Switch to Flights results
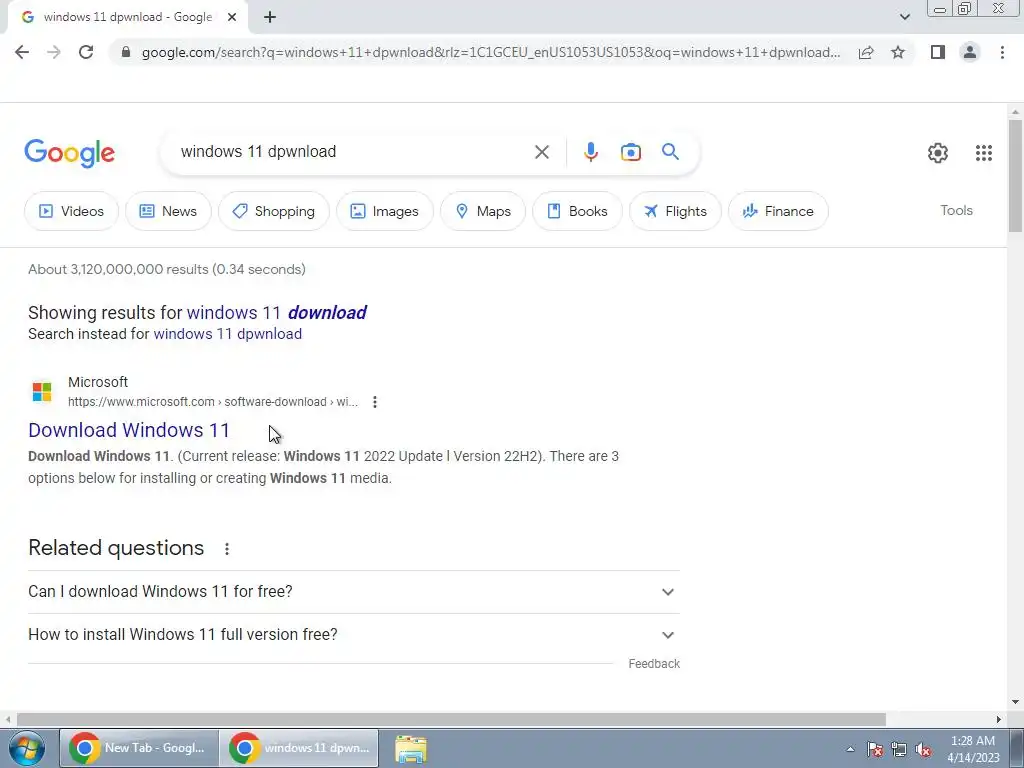Screen dimensions: 1024x768 click(x=675, y=211)
